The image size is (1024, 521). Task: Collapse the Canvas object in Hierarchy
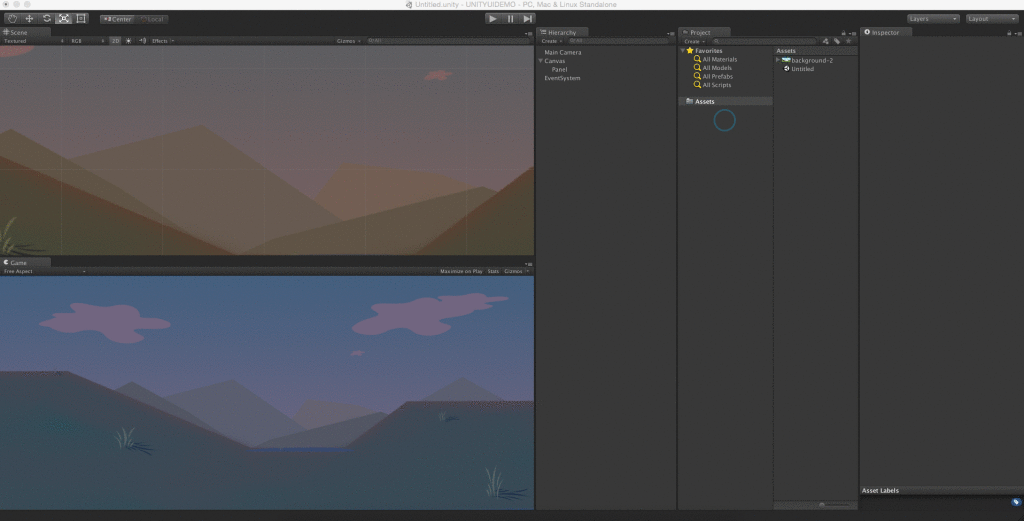point(541,61)
